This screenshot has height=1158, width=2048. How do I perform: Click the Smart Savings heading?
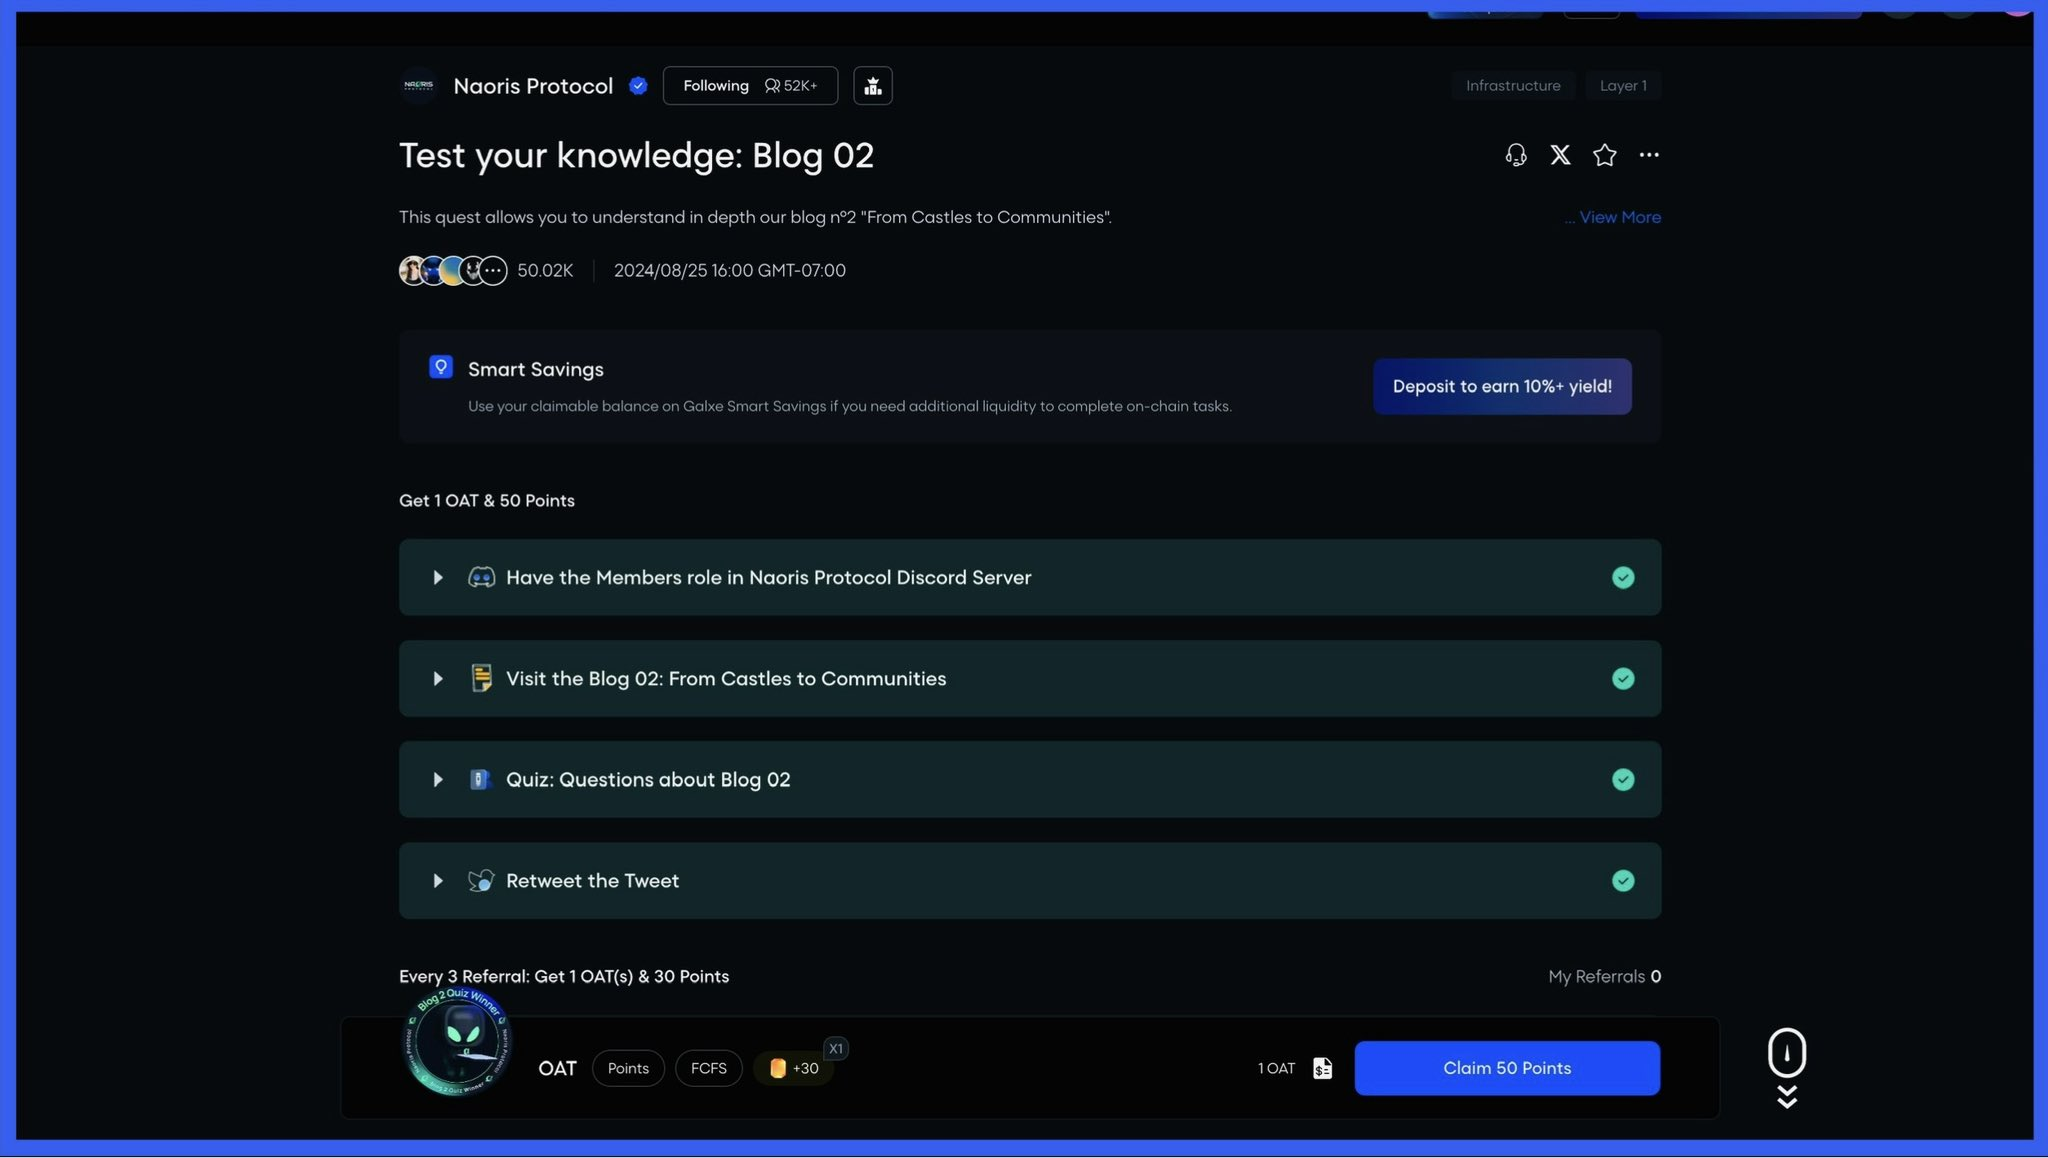[536, 369]
